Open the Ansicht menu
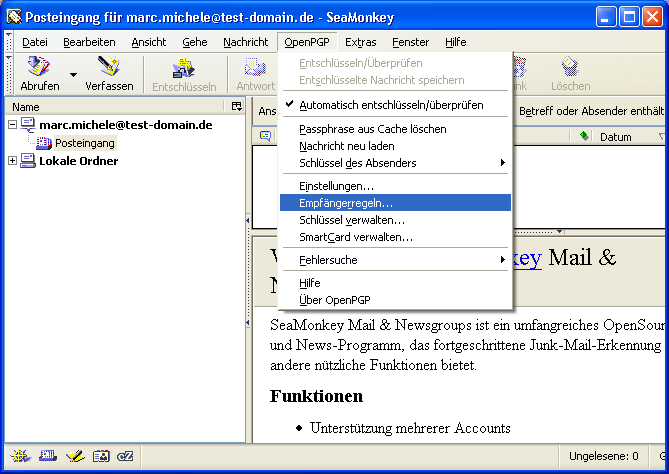 point(148,42)
